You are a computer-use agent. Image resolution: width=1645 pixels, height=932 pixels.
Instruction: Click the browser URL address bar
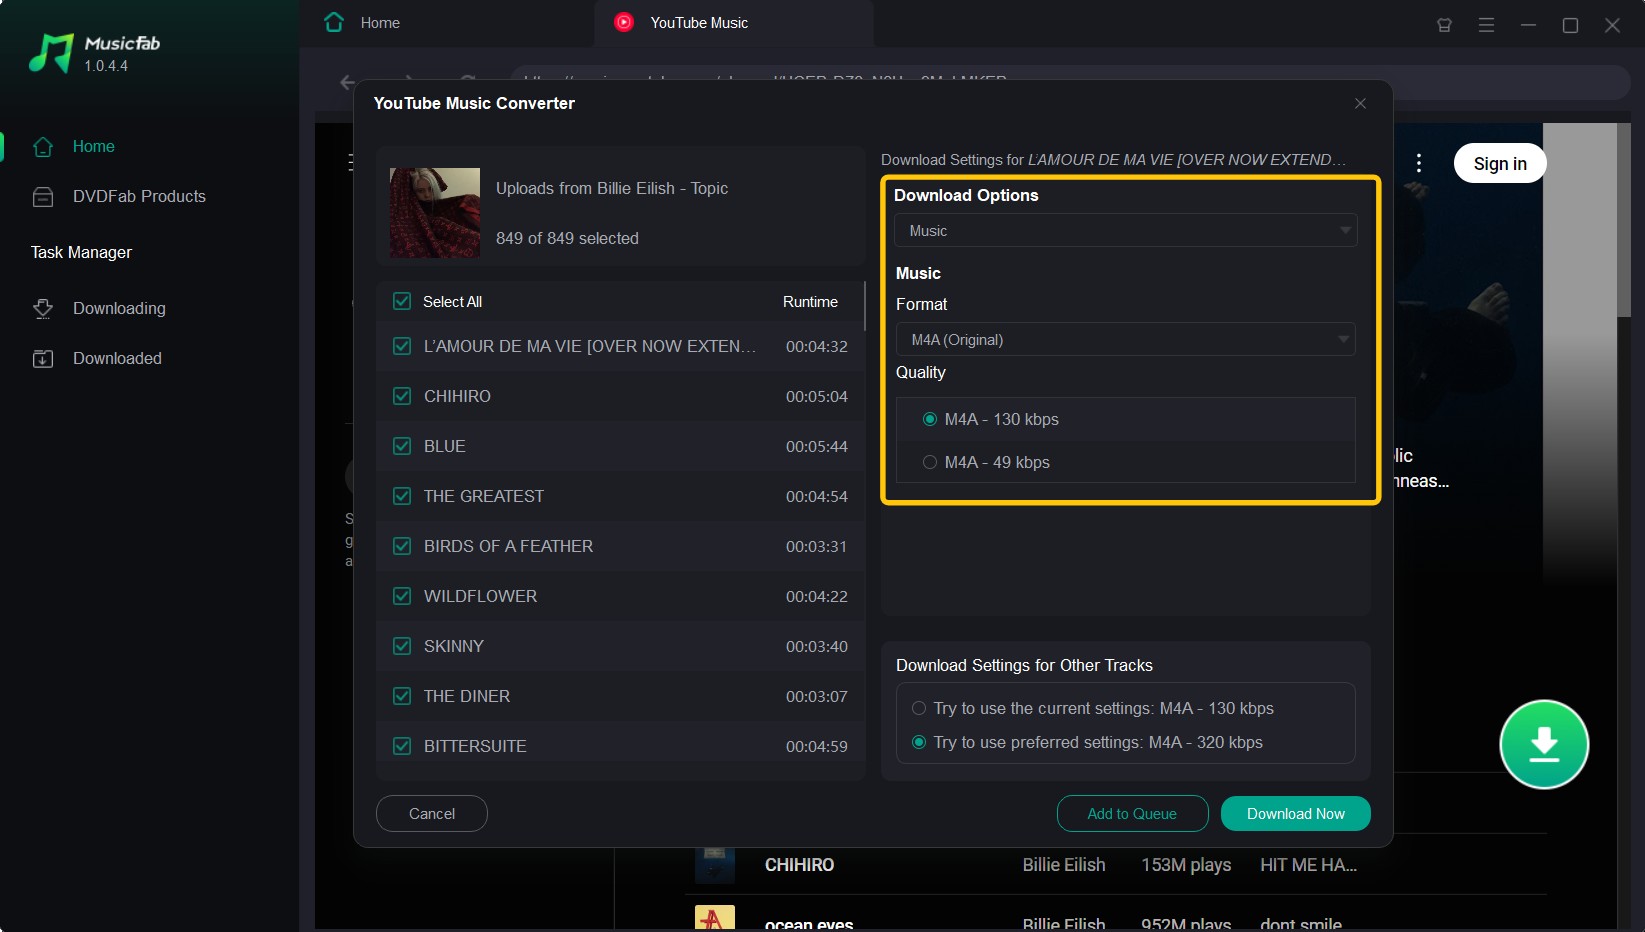pyautogui.click(x=1070, y=82)
